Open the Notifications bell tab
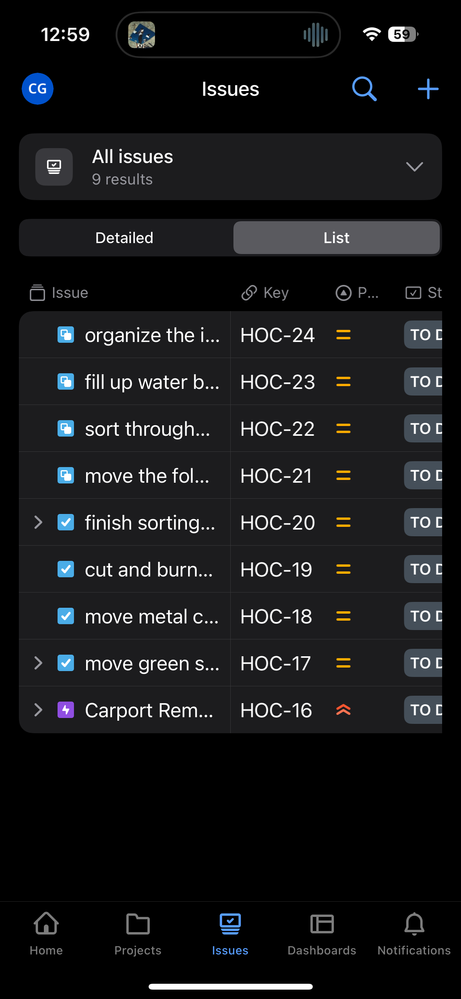 click(x=414, y=934)
